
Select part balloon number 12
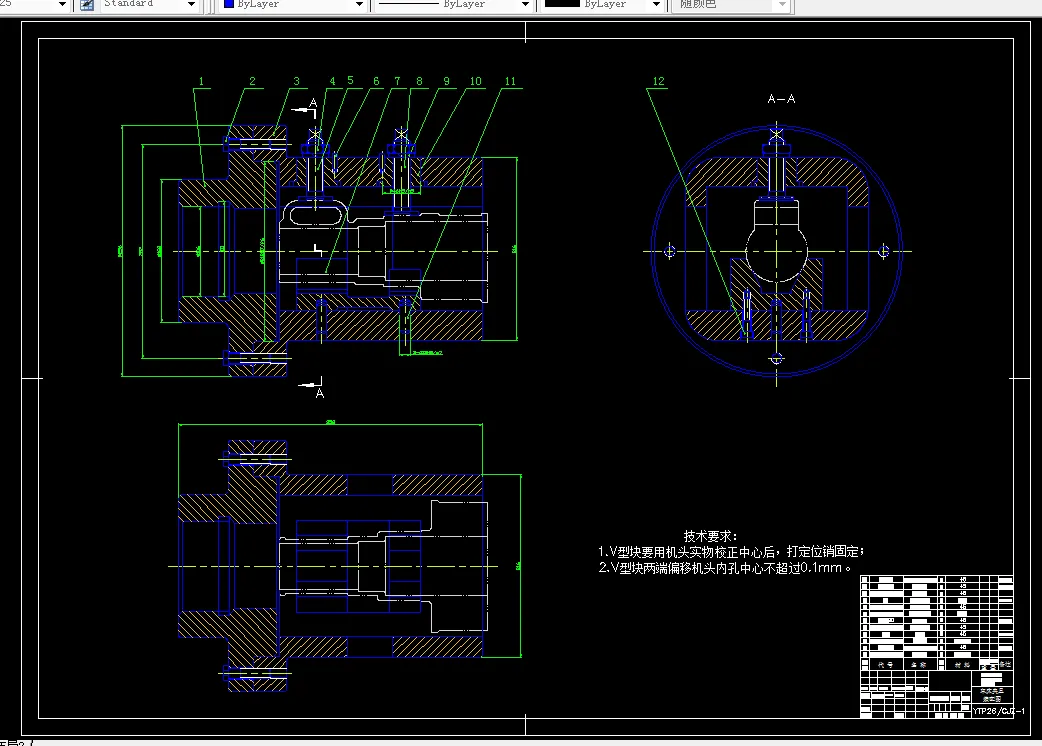pyautogui.click(x=659, y=82)
